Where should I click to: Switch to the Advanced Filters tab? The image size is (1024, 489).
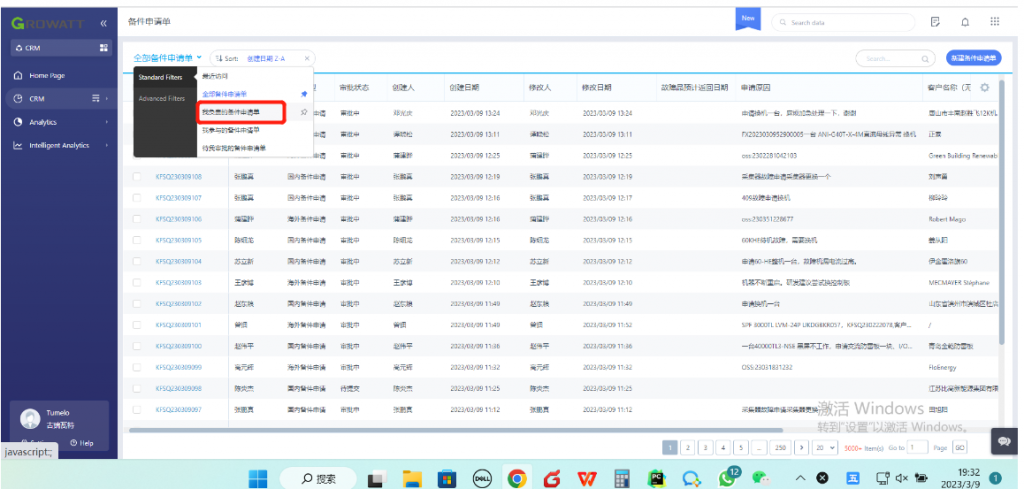click(161, 99)
